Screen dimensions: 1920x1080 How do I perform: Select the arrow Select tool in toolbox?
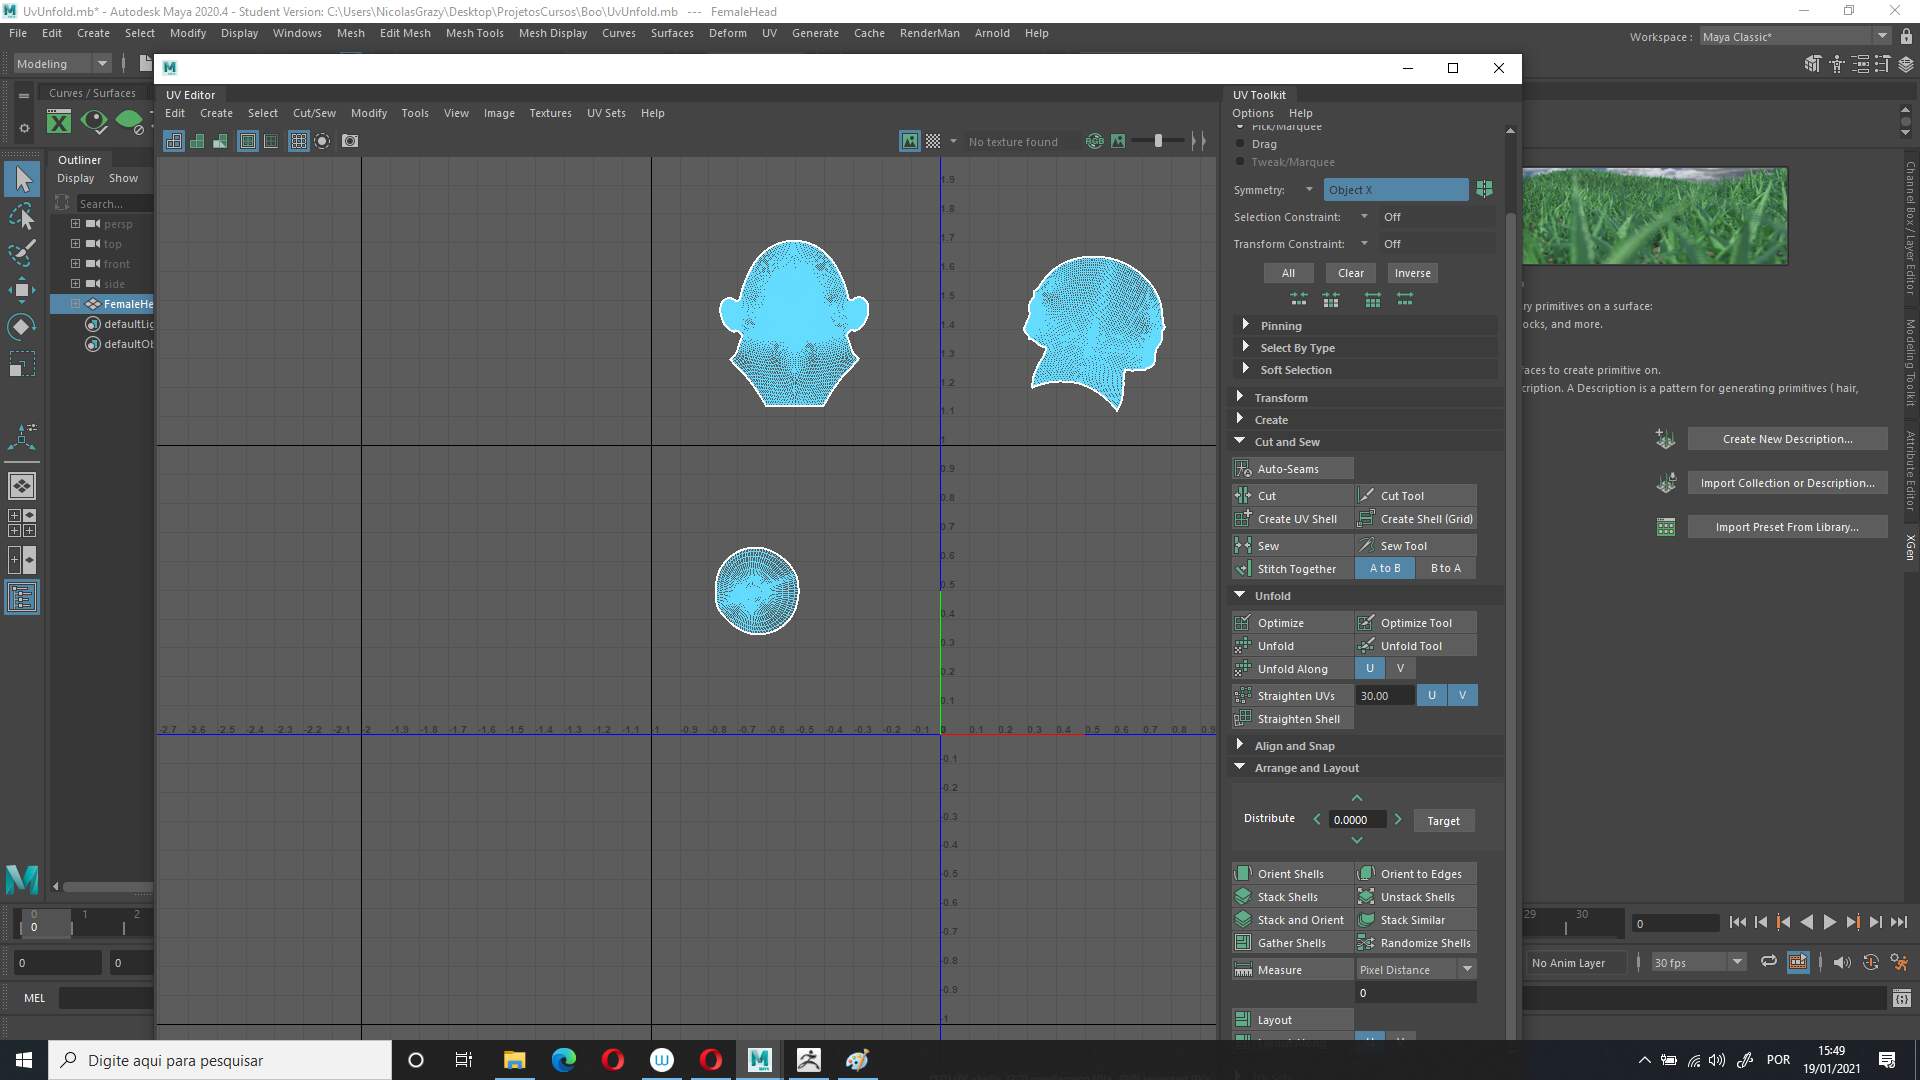tap(22, 179)
